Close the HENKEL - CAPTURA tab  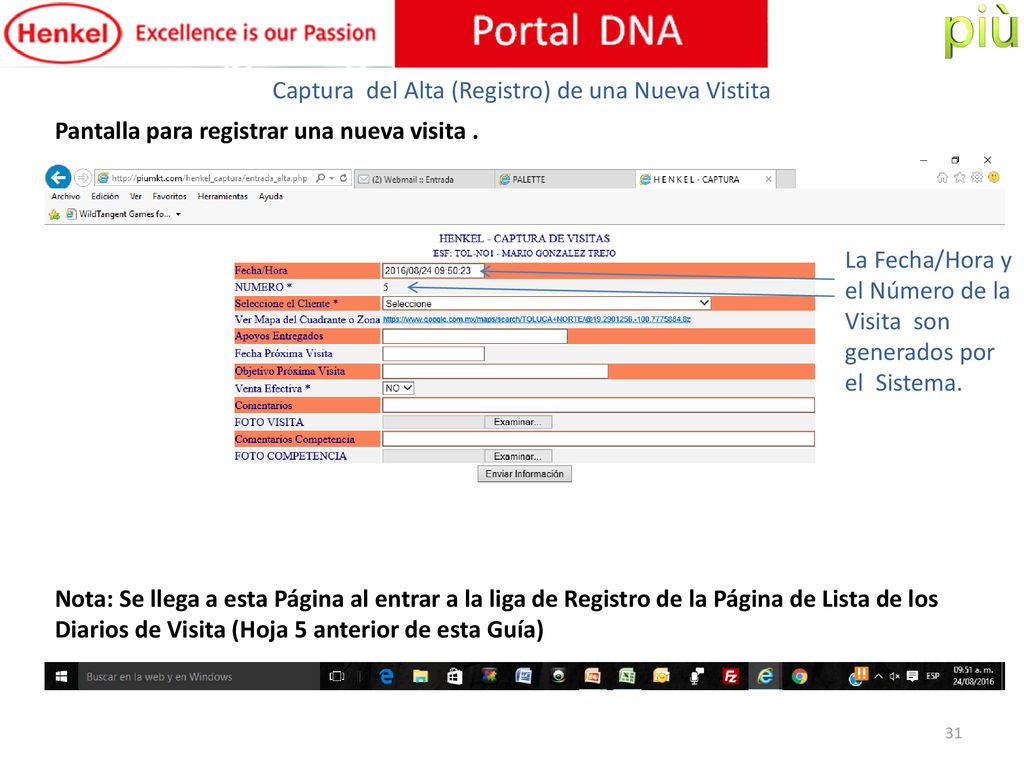pos(769,179)
